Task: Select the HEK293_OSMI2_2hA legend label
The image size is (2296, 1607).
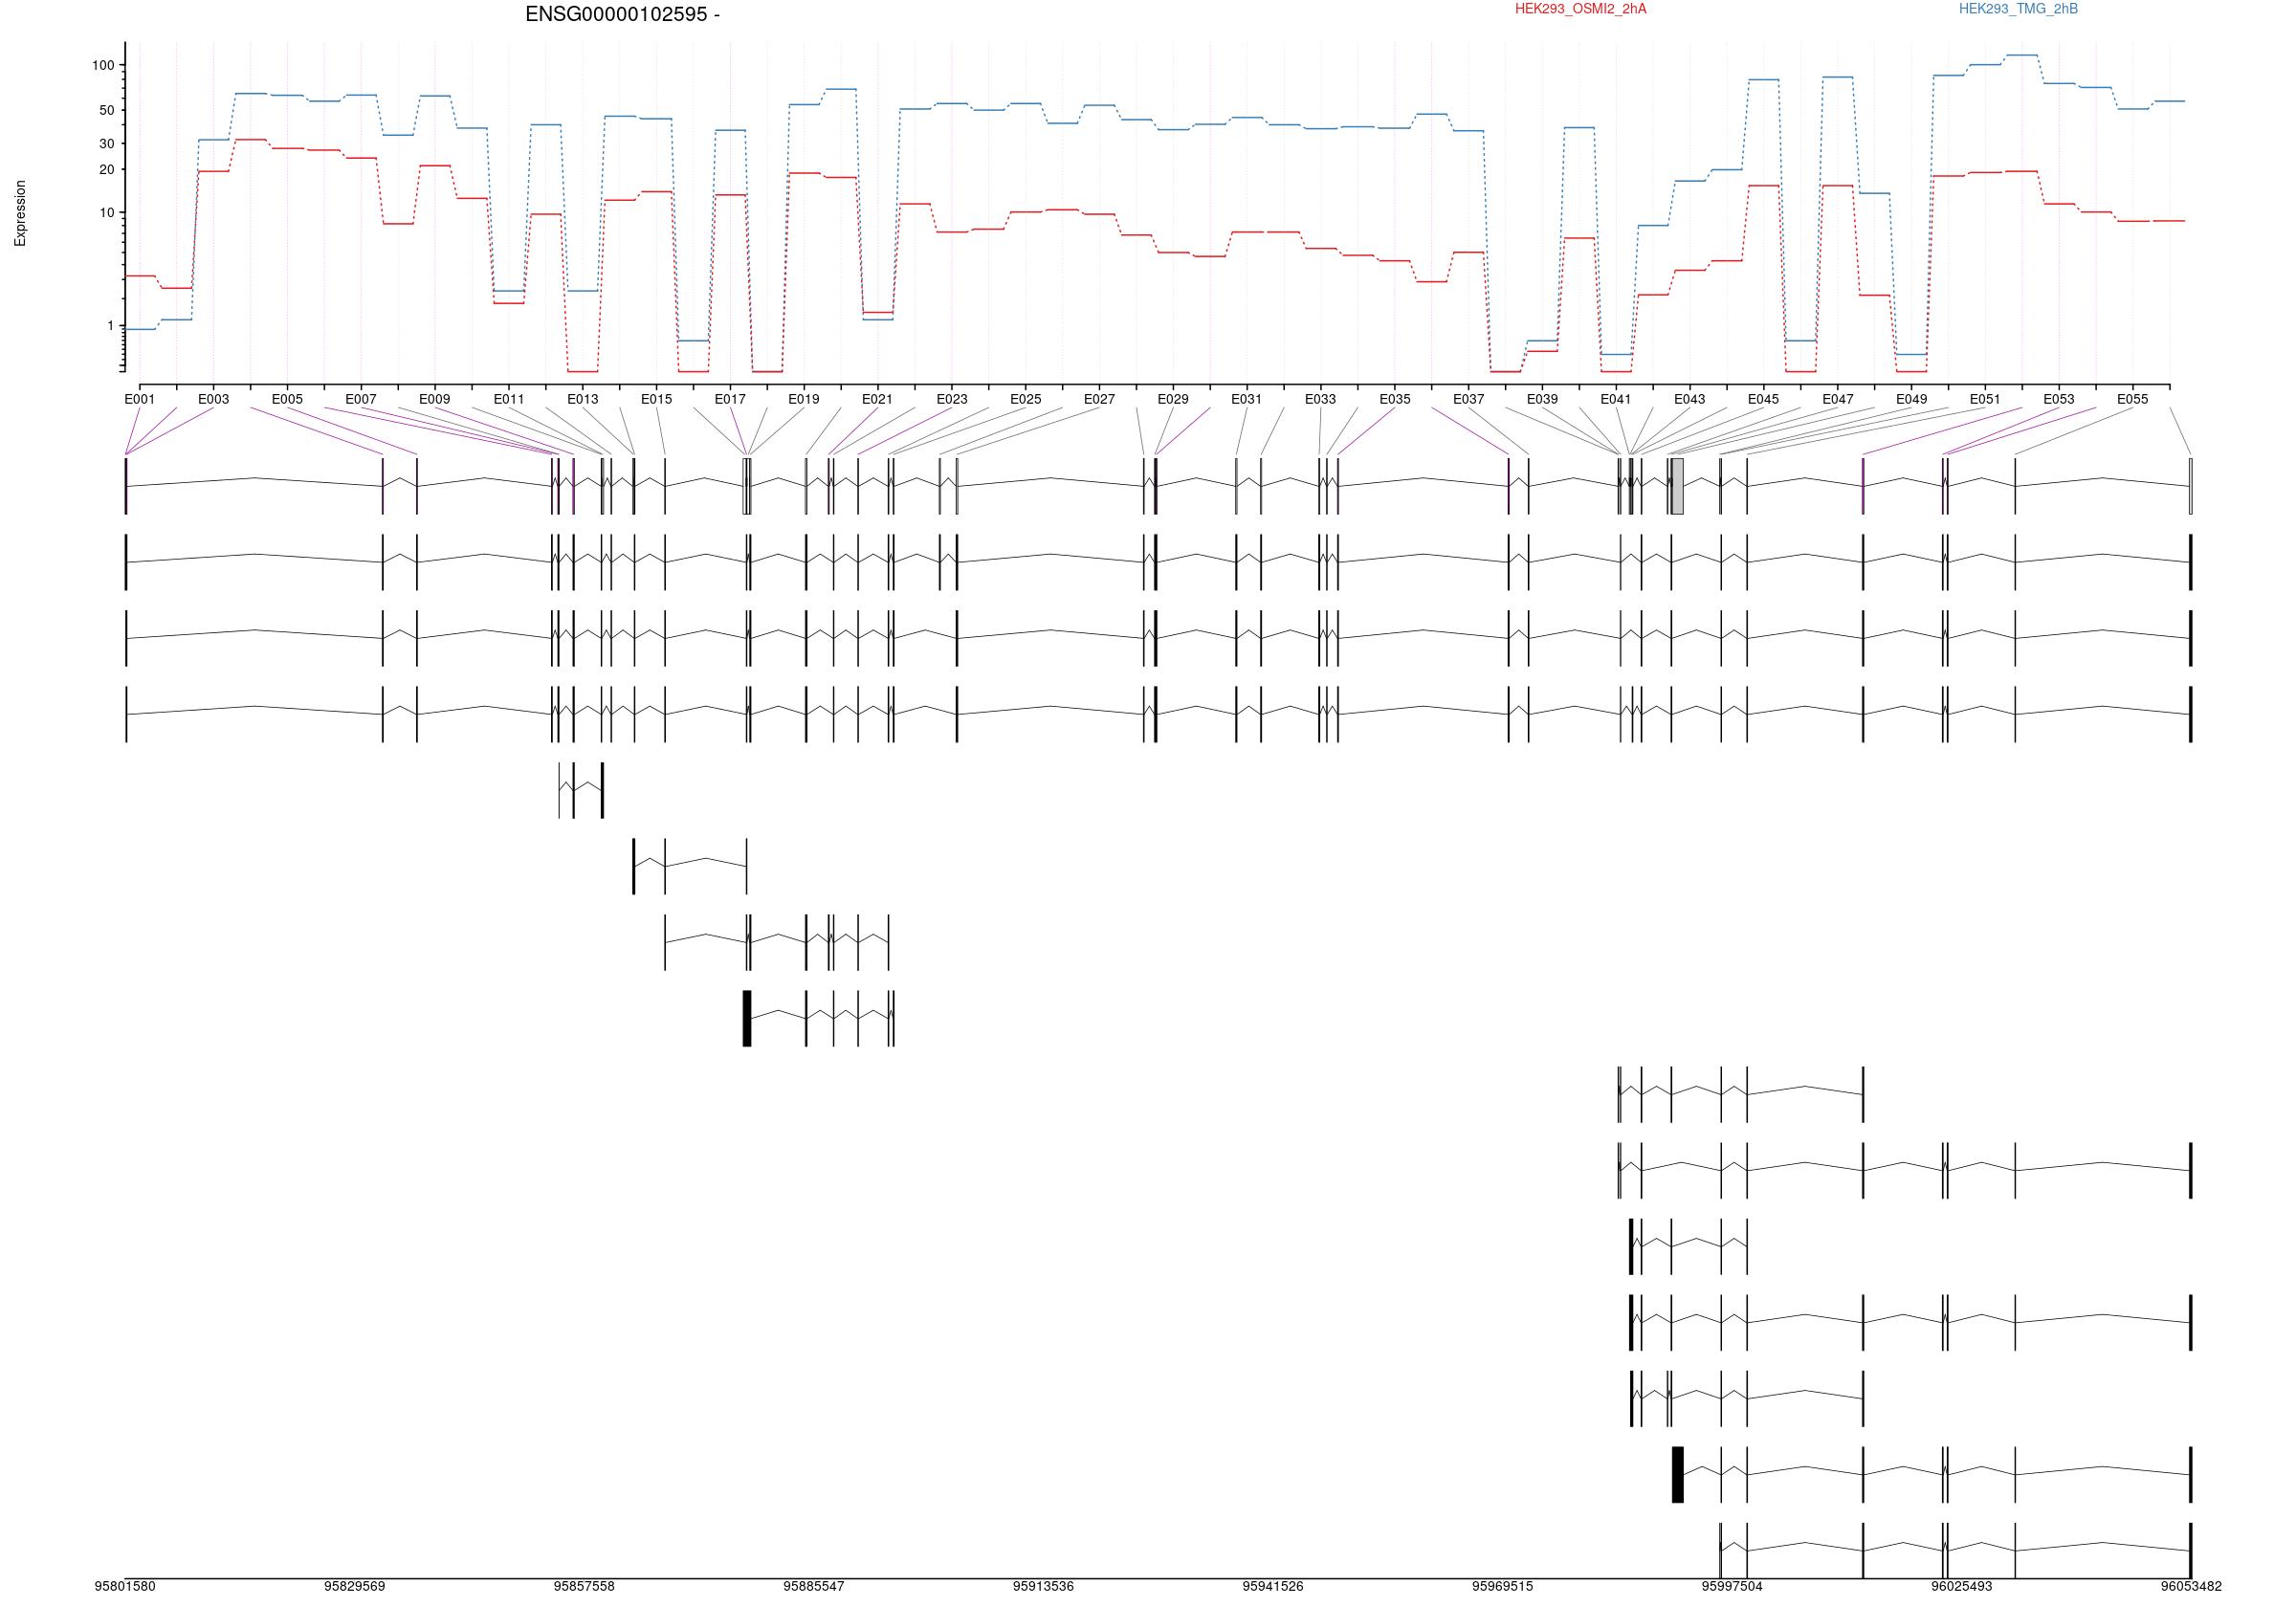Action: tap(1580, 9)
